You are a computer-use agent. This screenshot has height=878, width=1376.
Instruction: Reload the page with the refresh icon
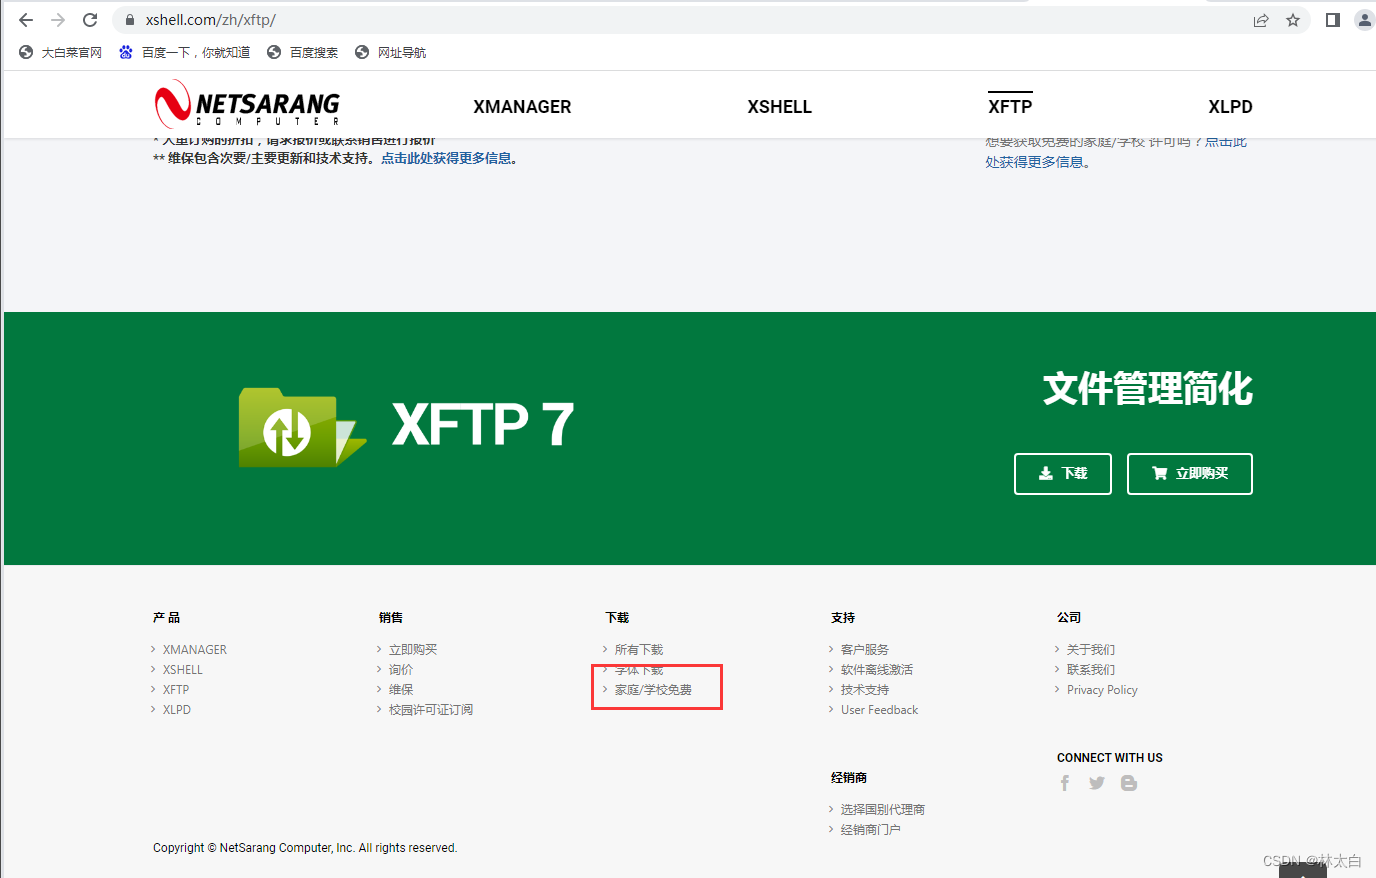(90, 20)
